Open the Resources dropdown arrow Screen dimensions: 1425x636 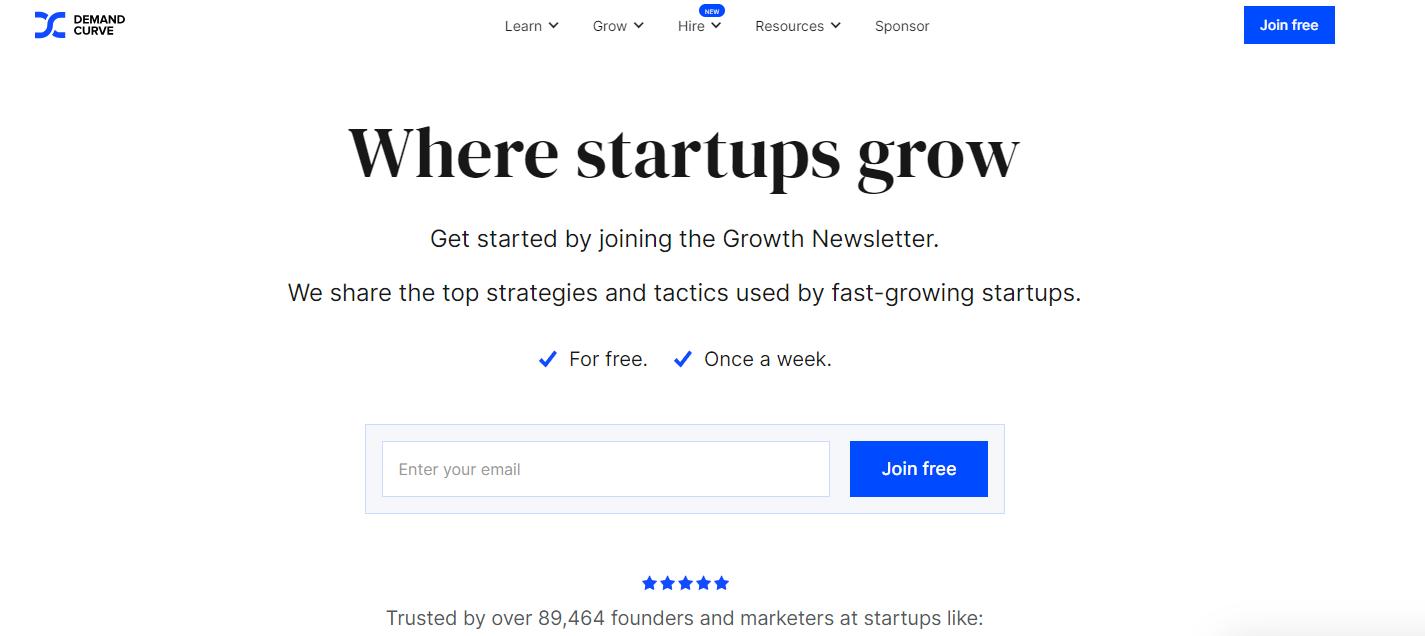836,26
